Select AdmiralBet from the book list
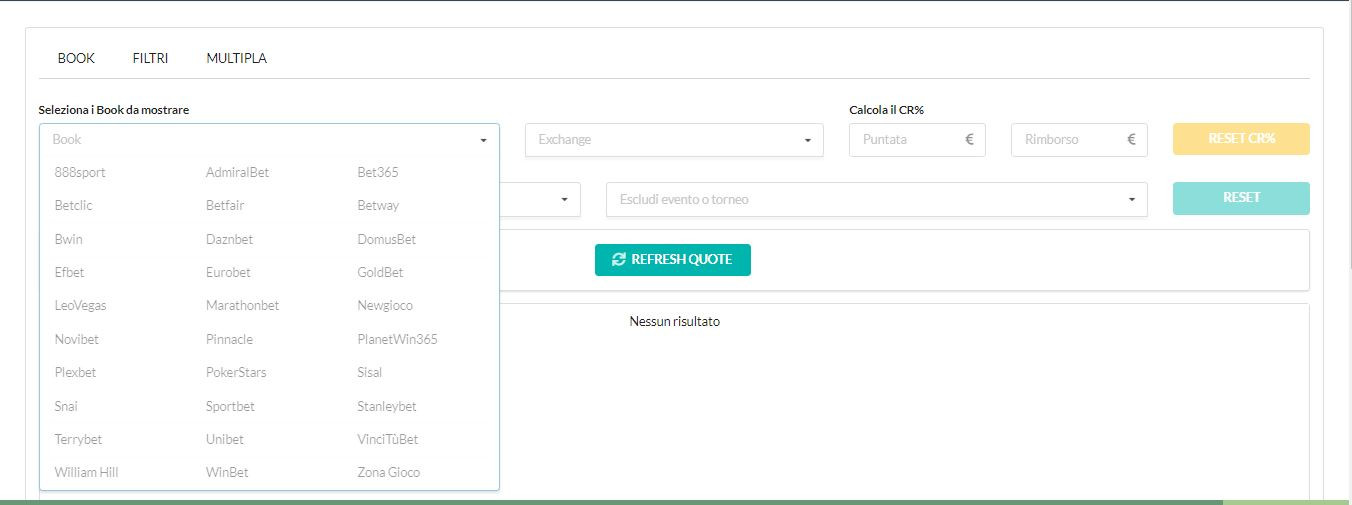 [238, 172]
